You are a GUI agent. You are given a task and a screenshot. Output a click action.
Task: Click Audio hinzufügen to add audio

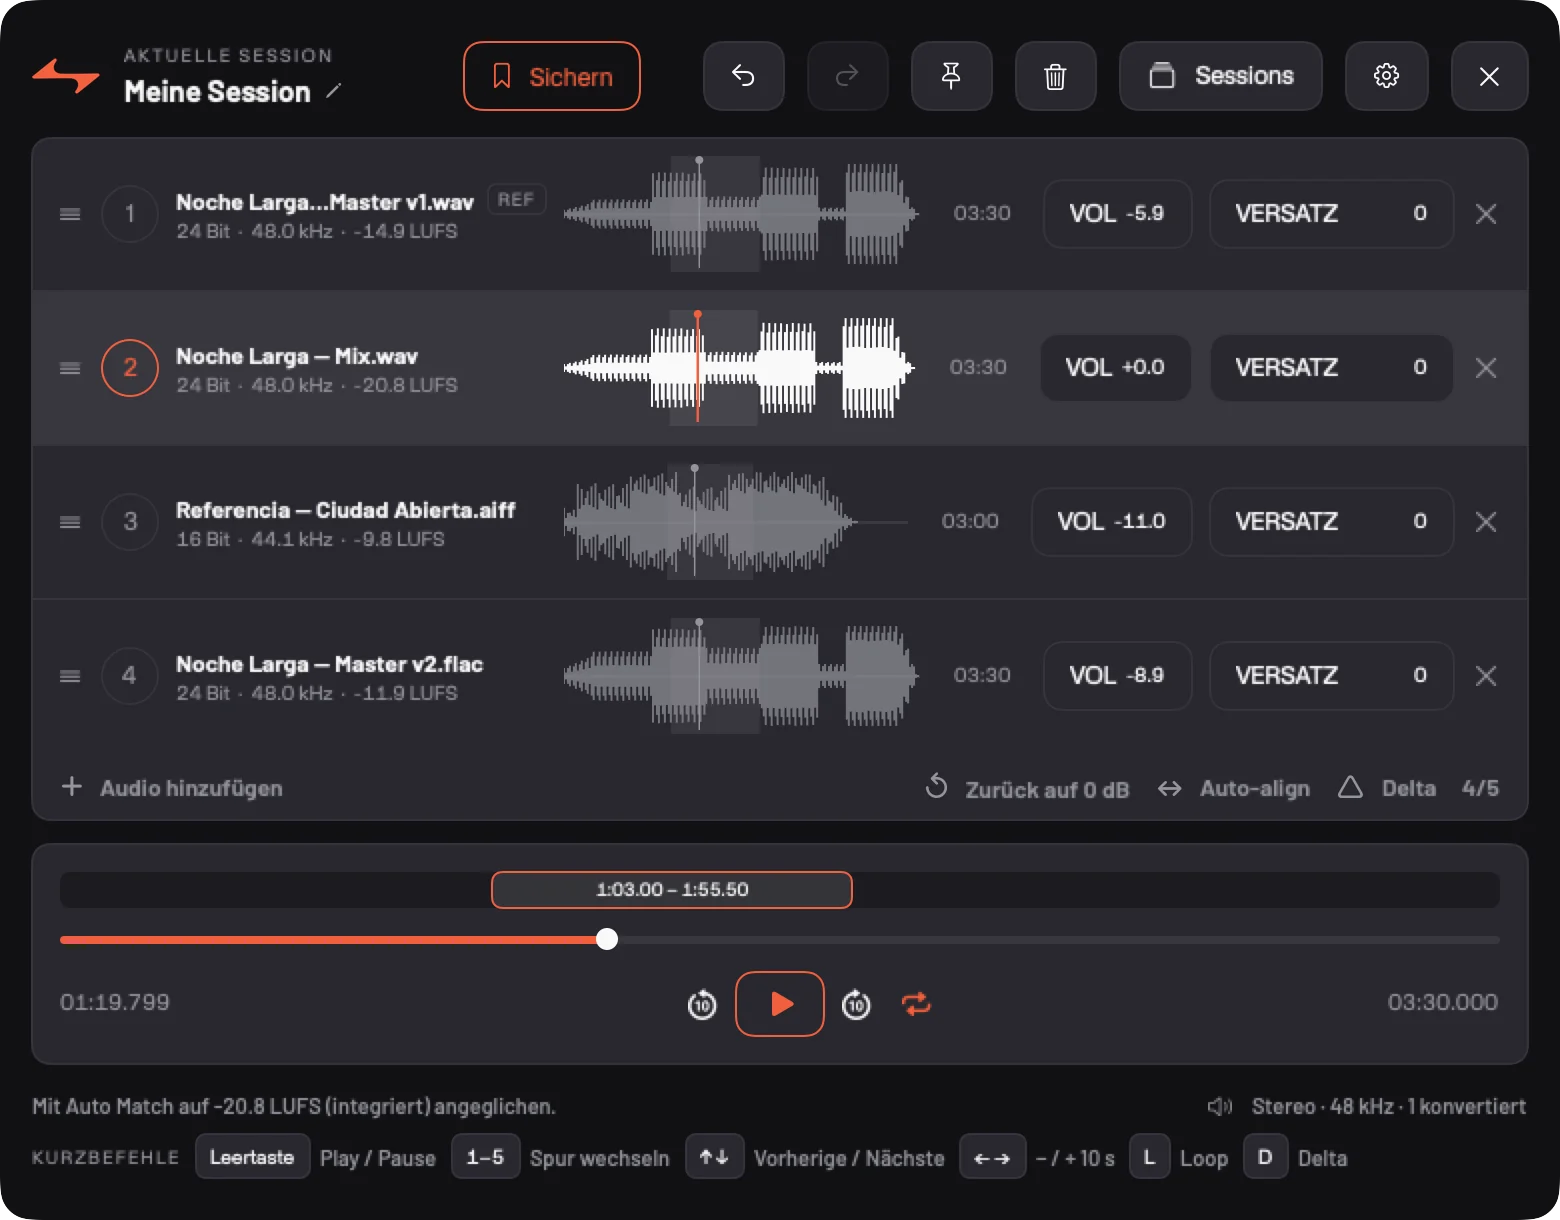(x=172, y=788)
